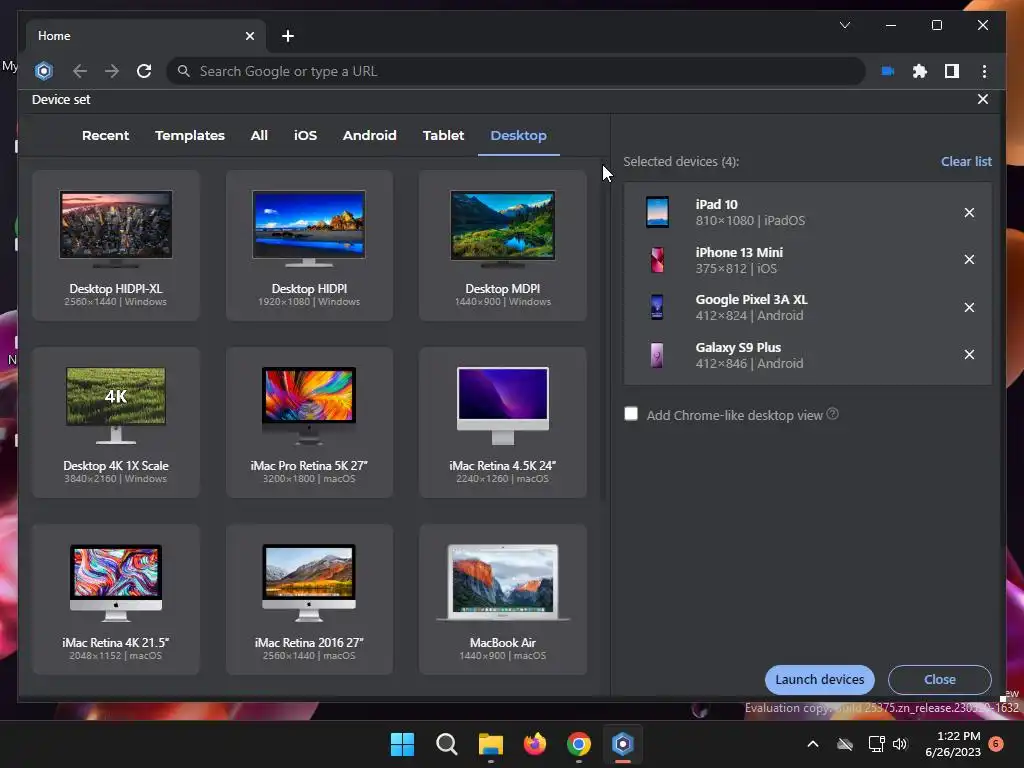Select the iMac Retina 2016 27" card

309,600
